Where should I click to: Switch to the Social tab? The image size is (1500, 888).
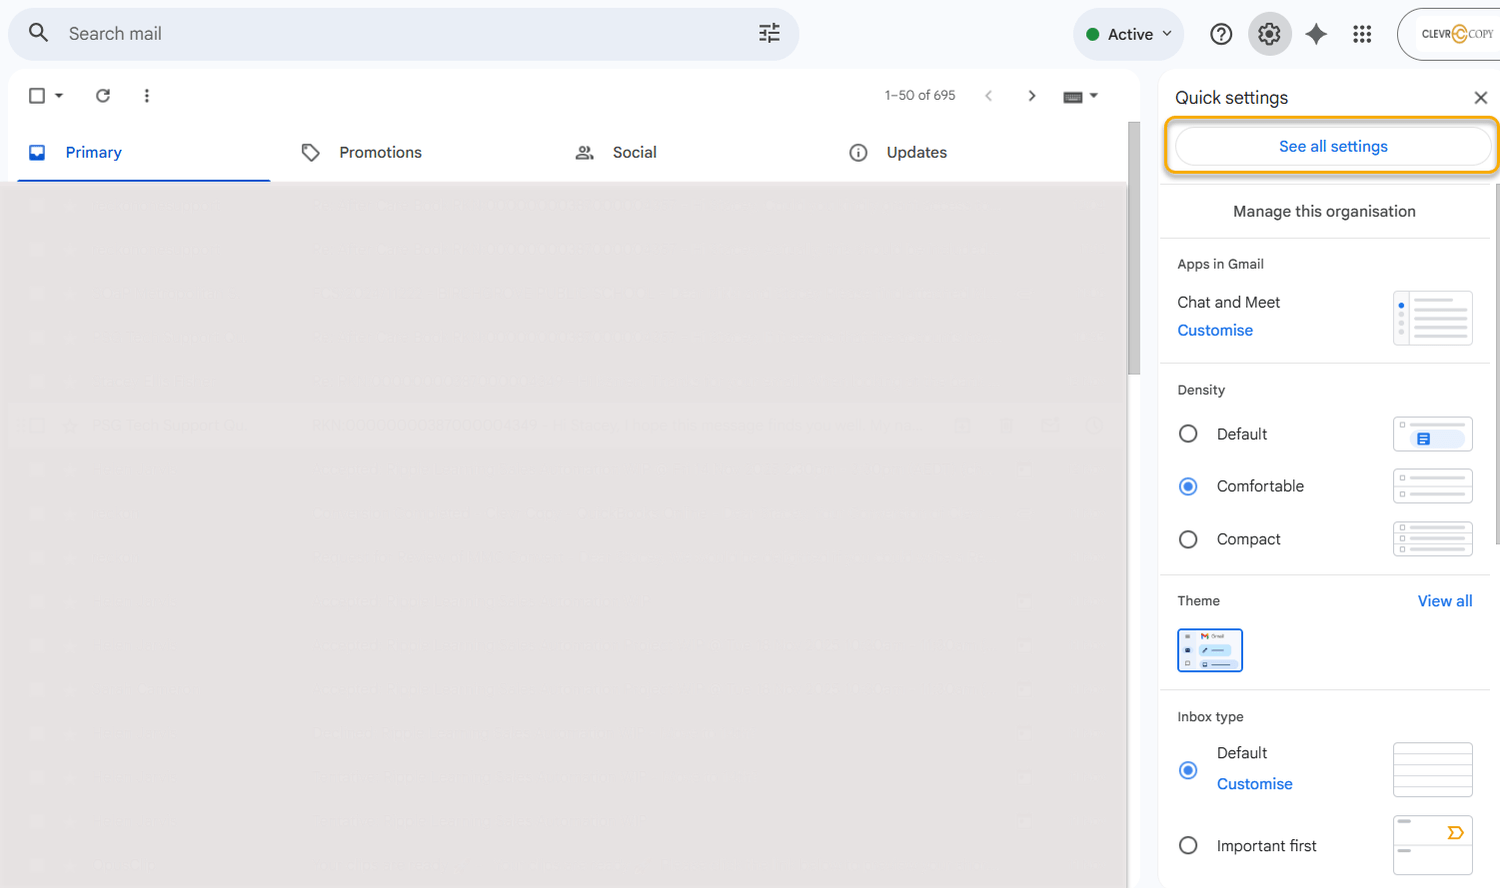point(634,153)
